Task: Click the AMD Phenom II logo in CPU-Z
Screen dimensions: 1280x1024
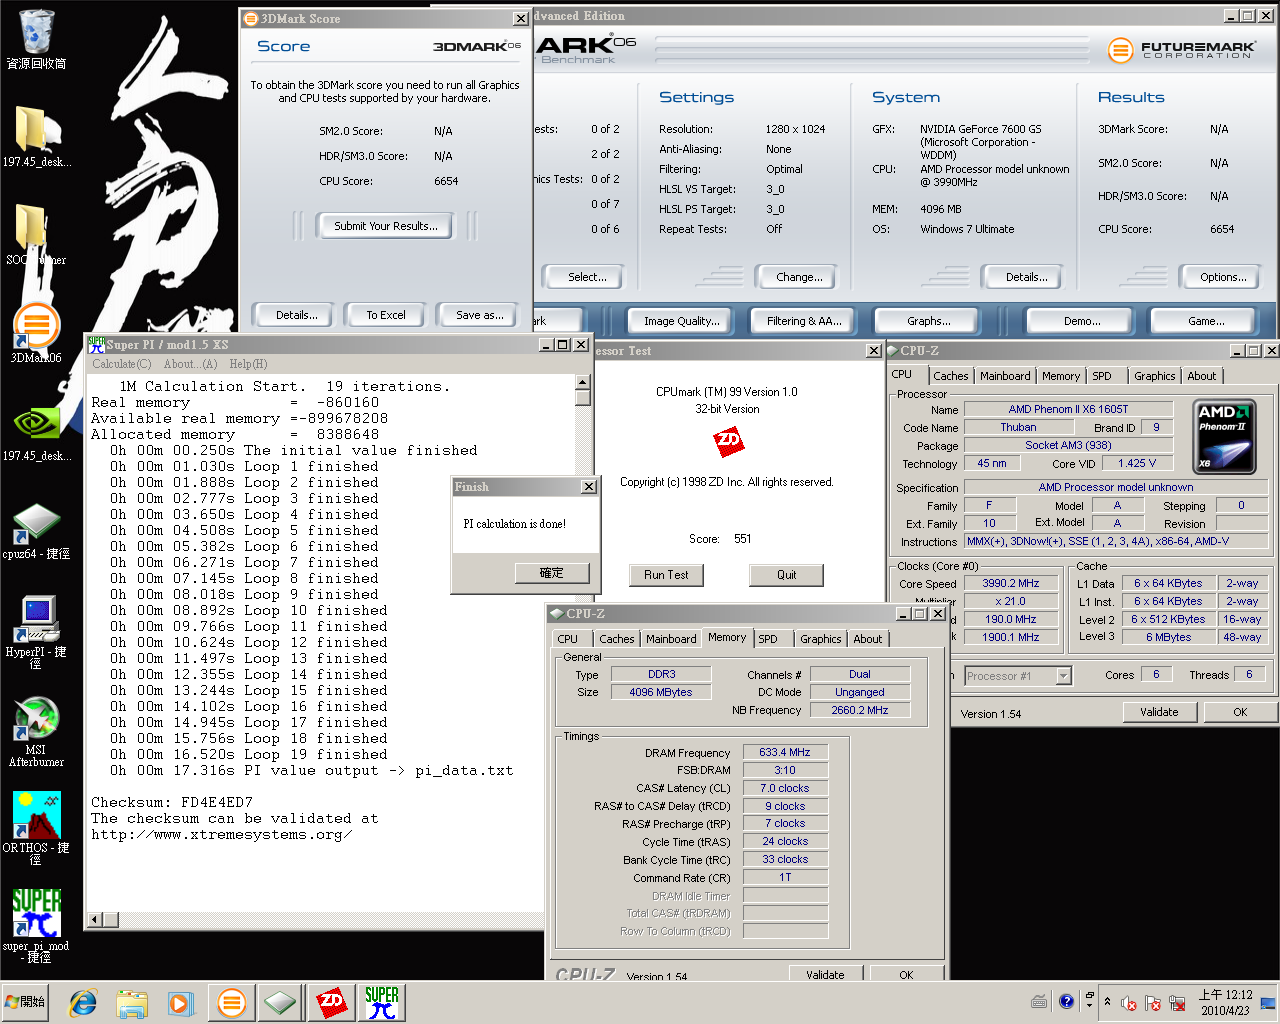Action: pyautogui.click(x=1226, y=436)
